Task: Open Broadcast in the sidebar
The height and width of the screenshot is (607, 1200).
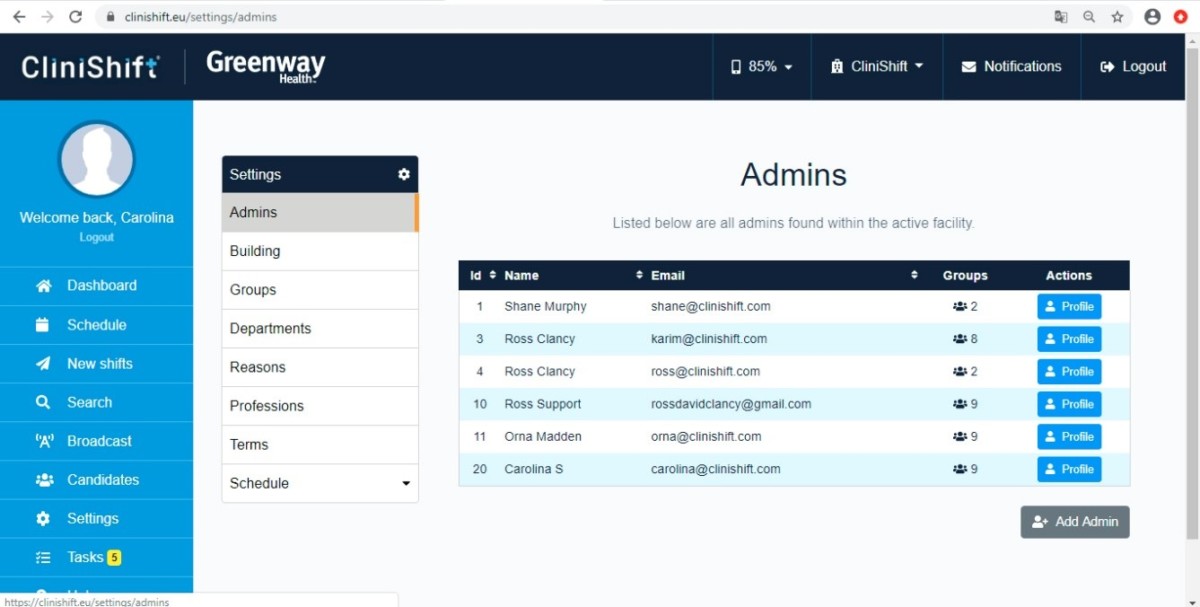Action: click(96, 441)
